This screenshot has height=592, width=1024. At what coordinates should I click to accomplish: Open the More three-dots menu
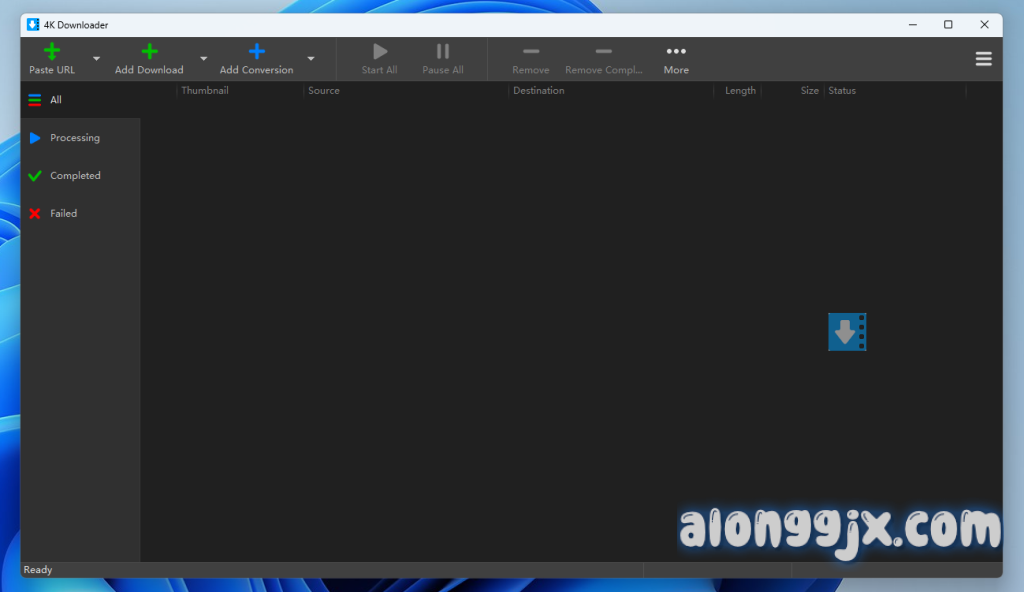[x=676, y=52]
